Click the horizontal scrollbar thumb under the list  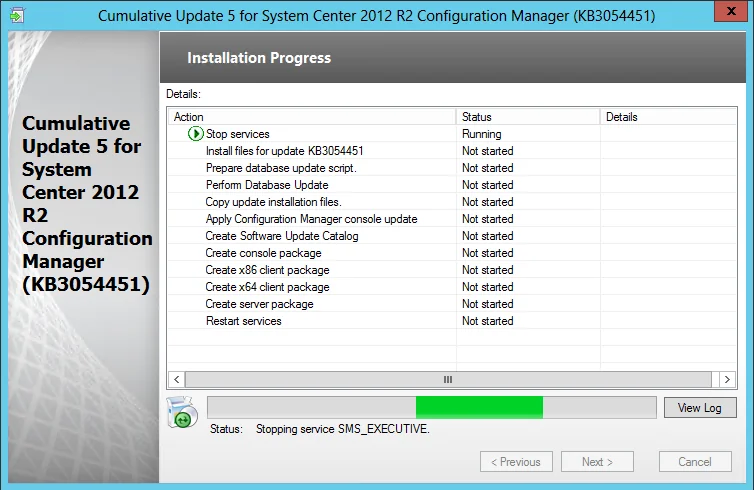[448, 379]
